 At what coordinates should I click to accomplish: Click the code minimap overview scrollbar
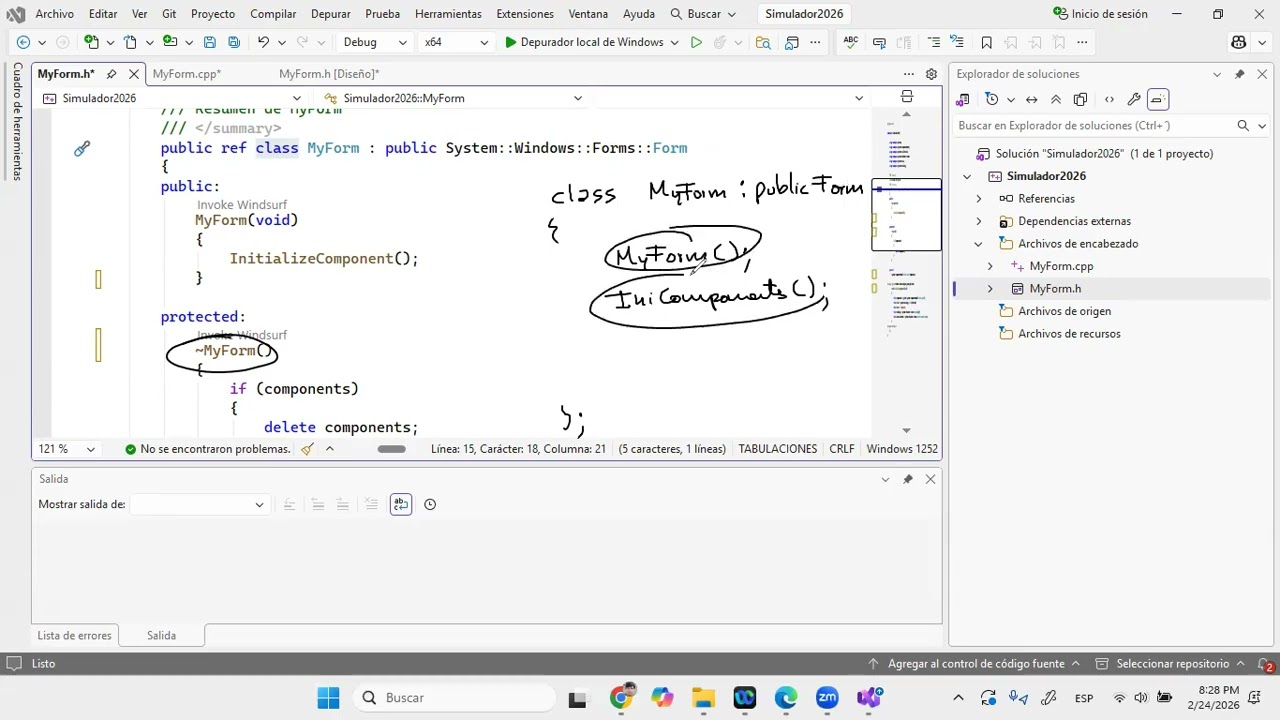[x=906, y=270]
